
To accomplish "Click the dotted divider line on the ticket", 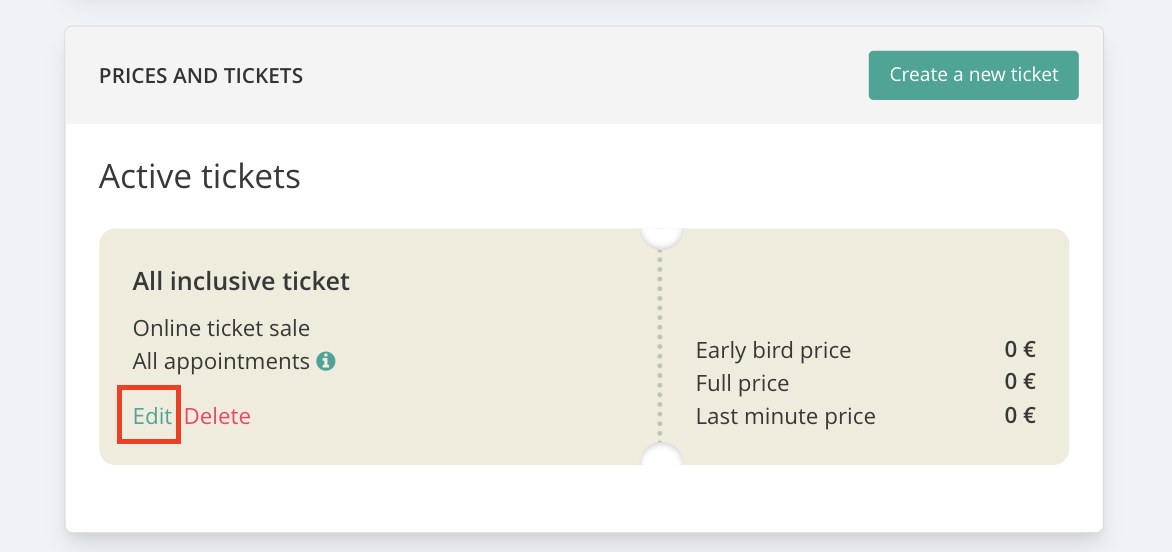I will coord(660,345).
